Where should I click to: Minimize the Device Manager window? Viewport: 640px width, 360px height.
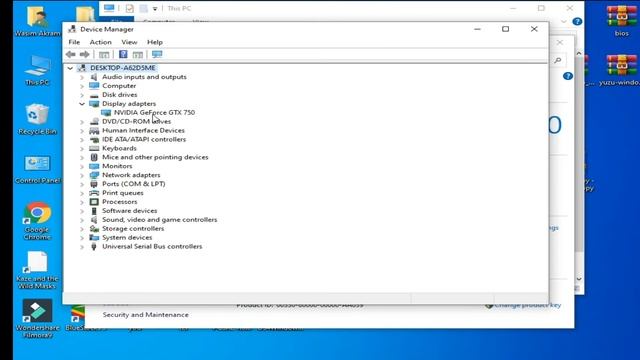click(477, 29)
